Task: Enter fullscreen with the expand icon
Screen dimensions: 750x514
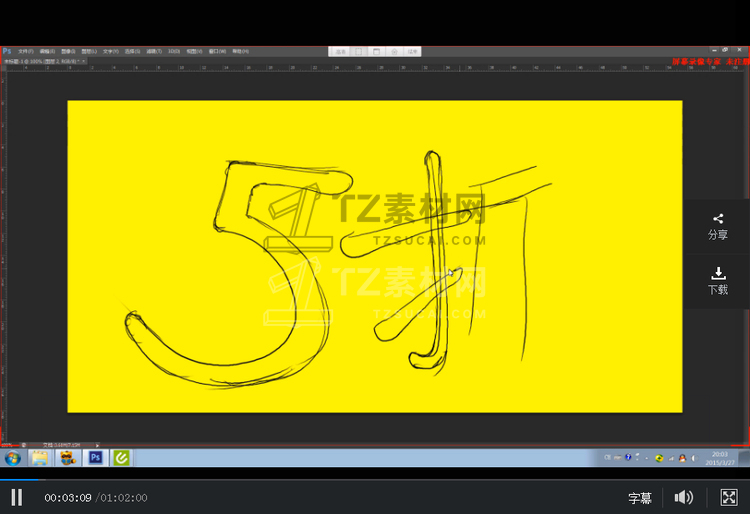Action: point(729,497)
